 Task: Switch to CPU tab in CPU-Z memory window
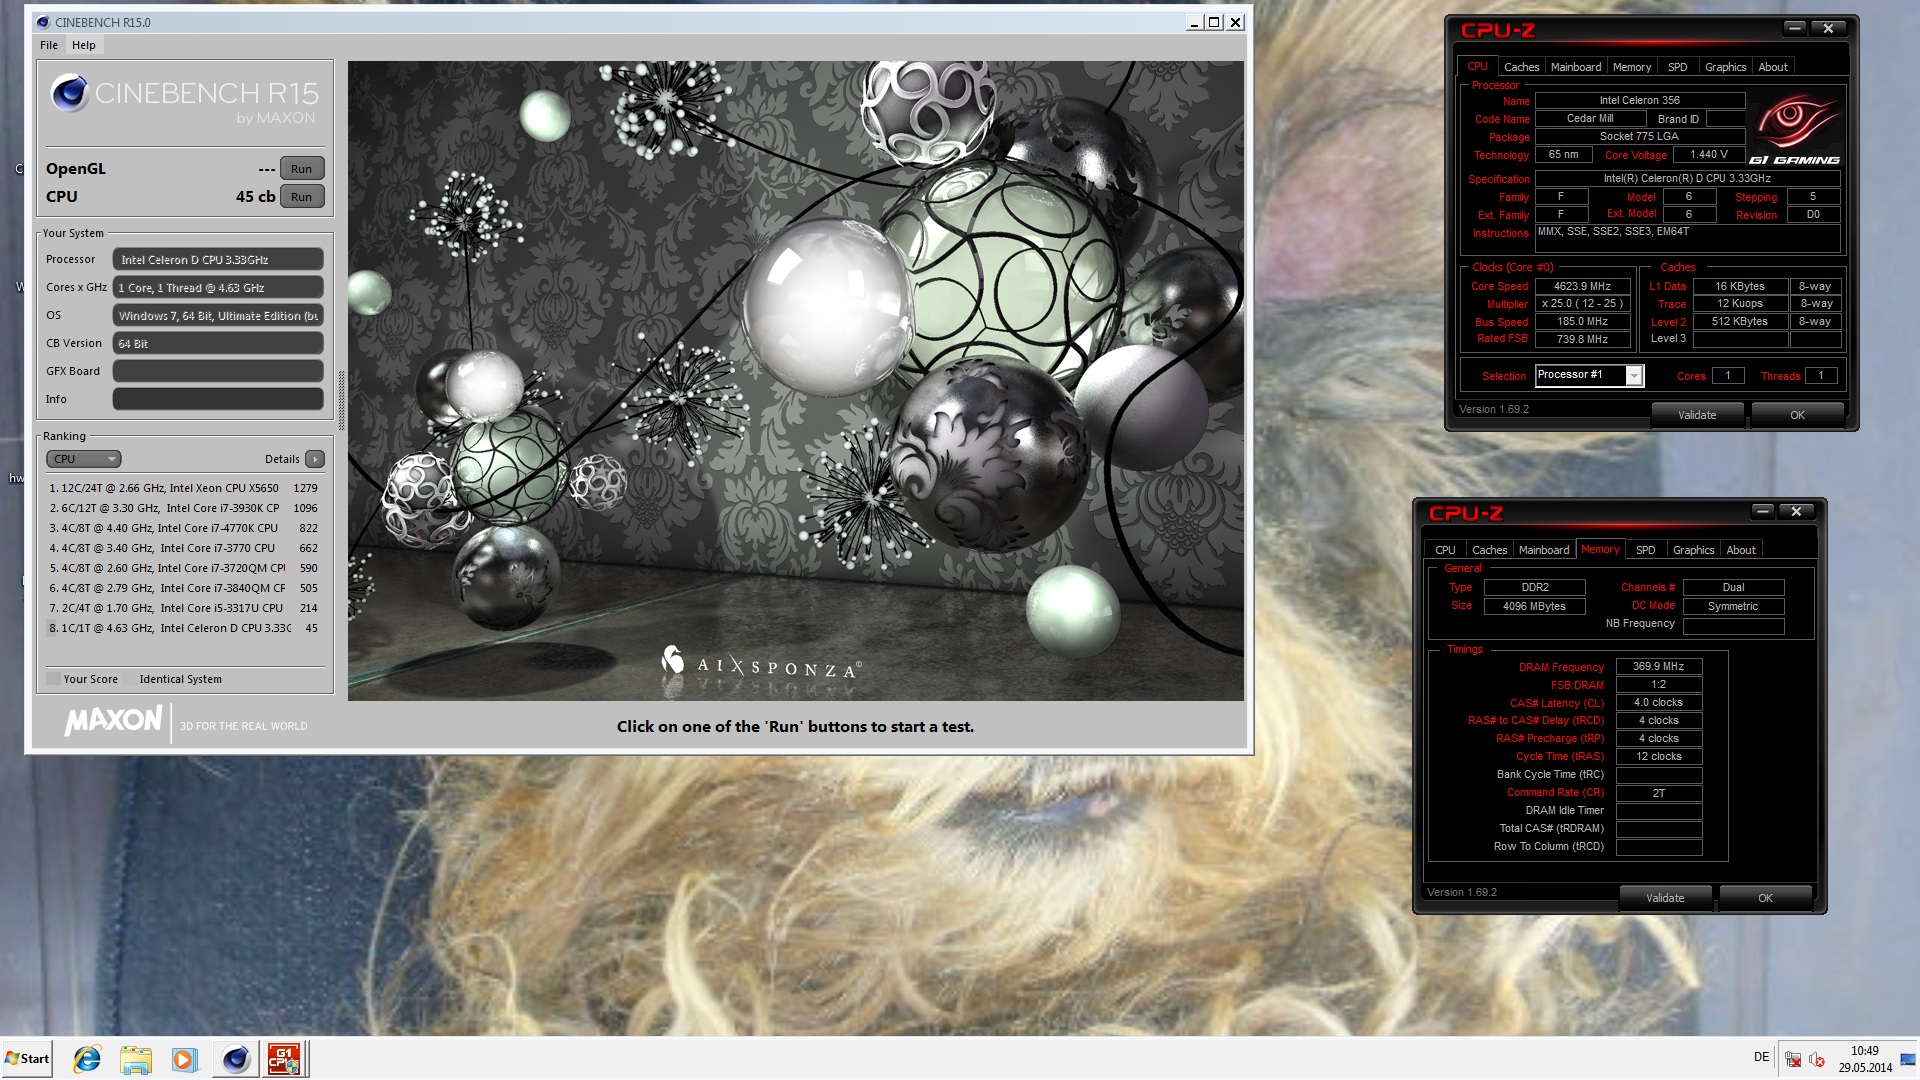(1445, 550)
